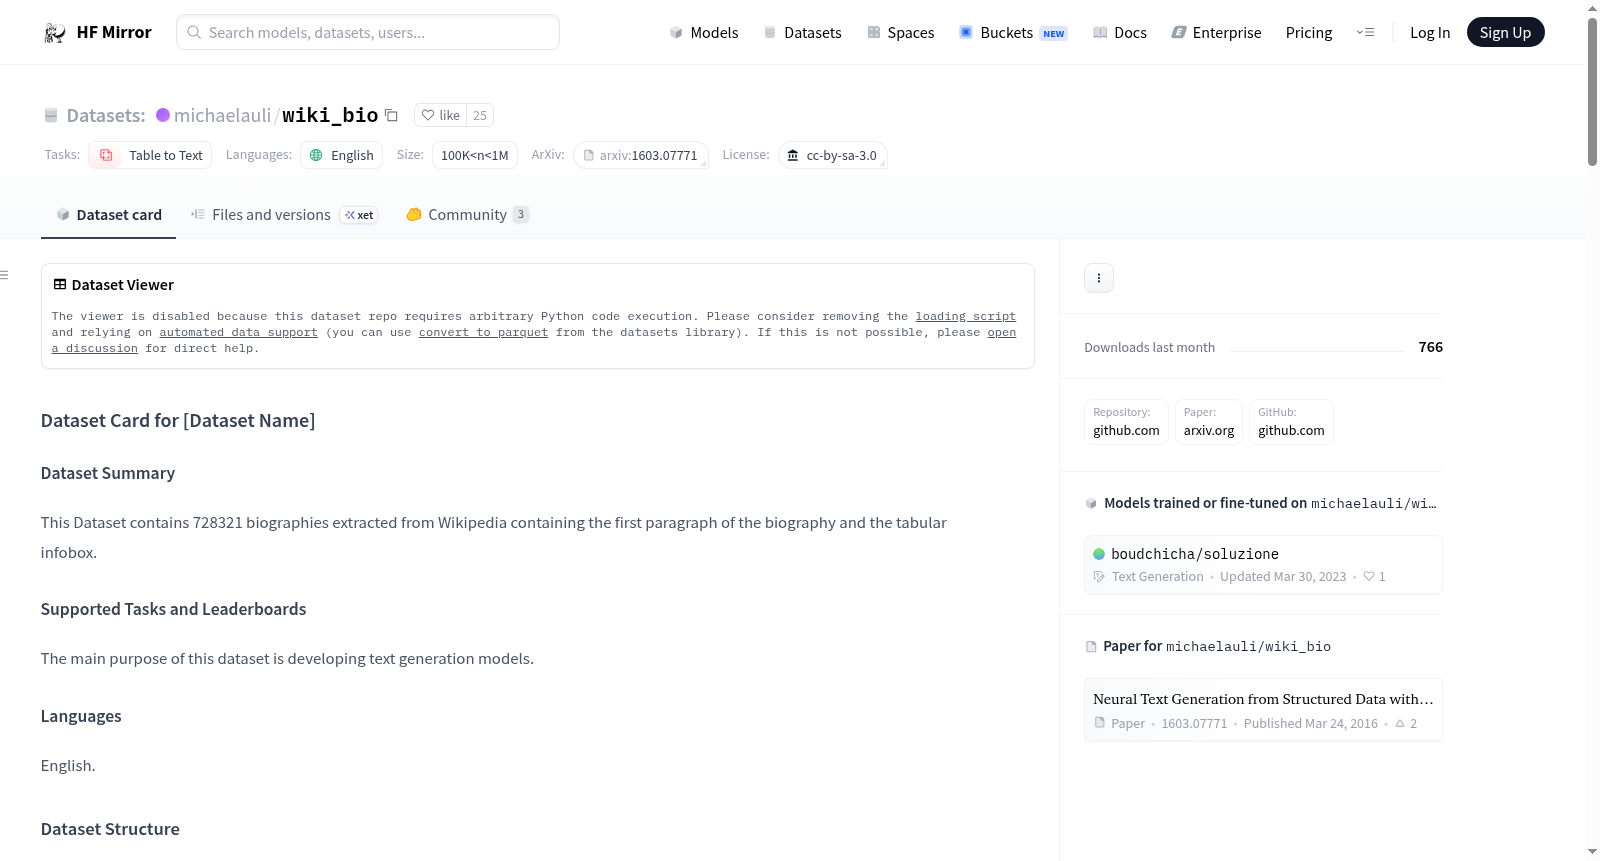Go to Models in the navigation bar
This screenshot has height=861, width=1600.
point(704,33)
